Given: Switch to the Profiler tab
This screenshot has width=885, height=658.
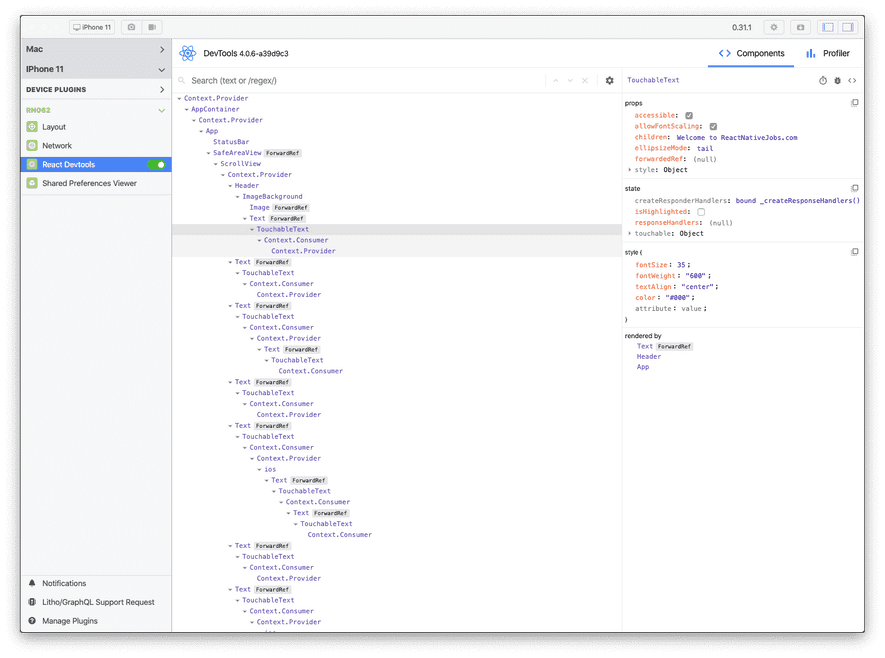Looking at the screenshot, I should click(x=836, y=53).
